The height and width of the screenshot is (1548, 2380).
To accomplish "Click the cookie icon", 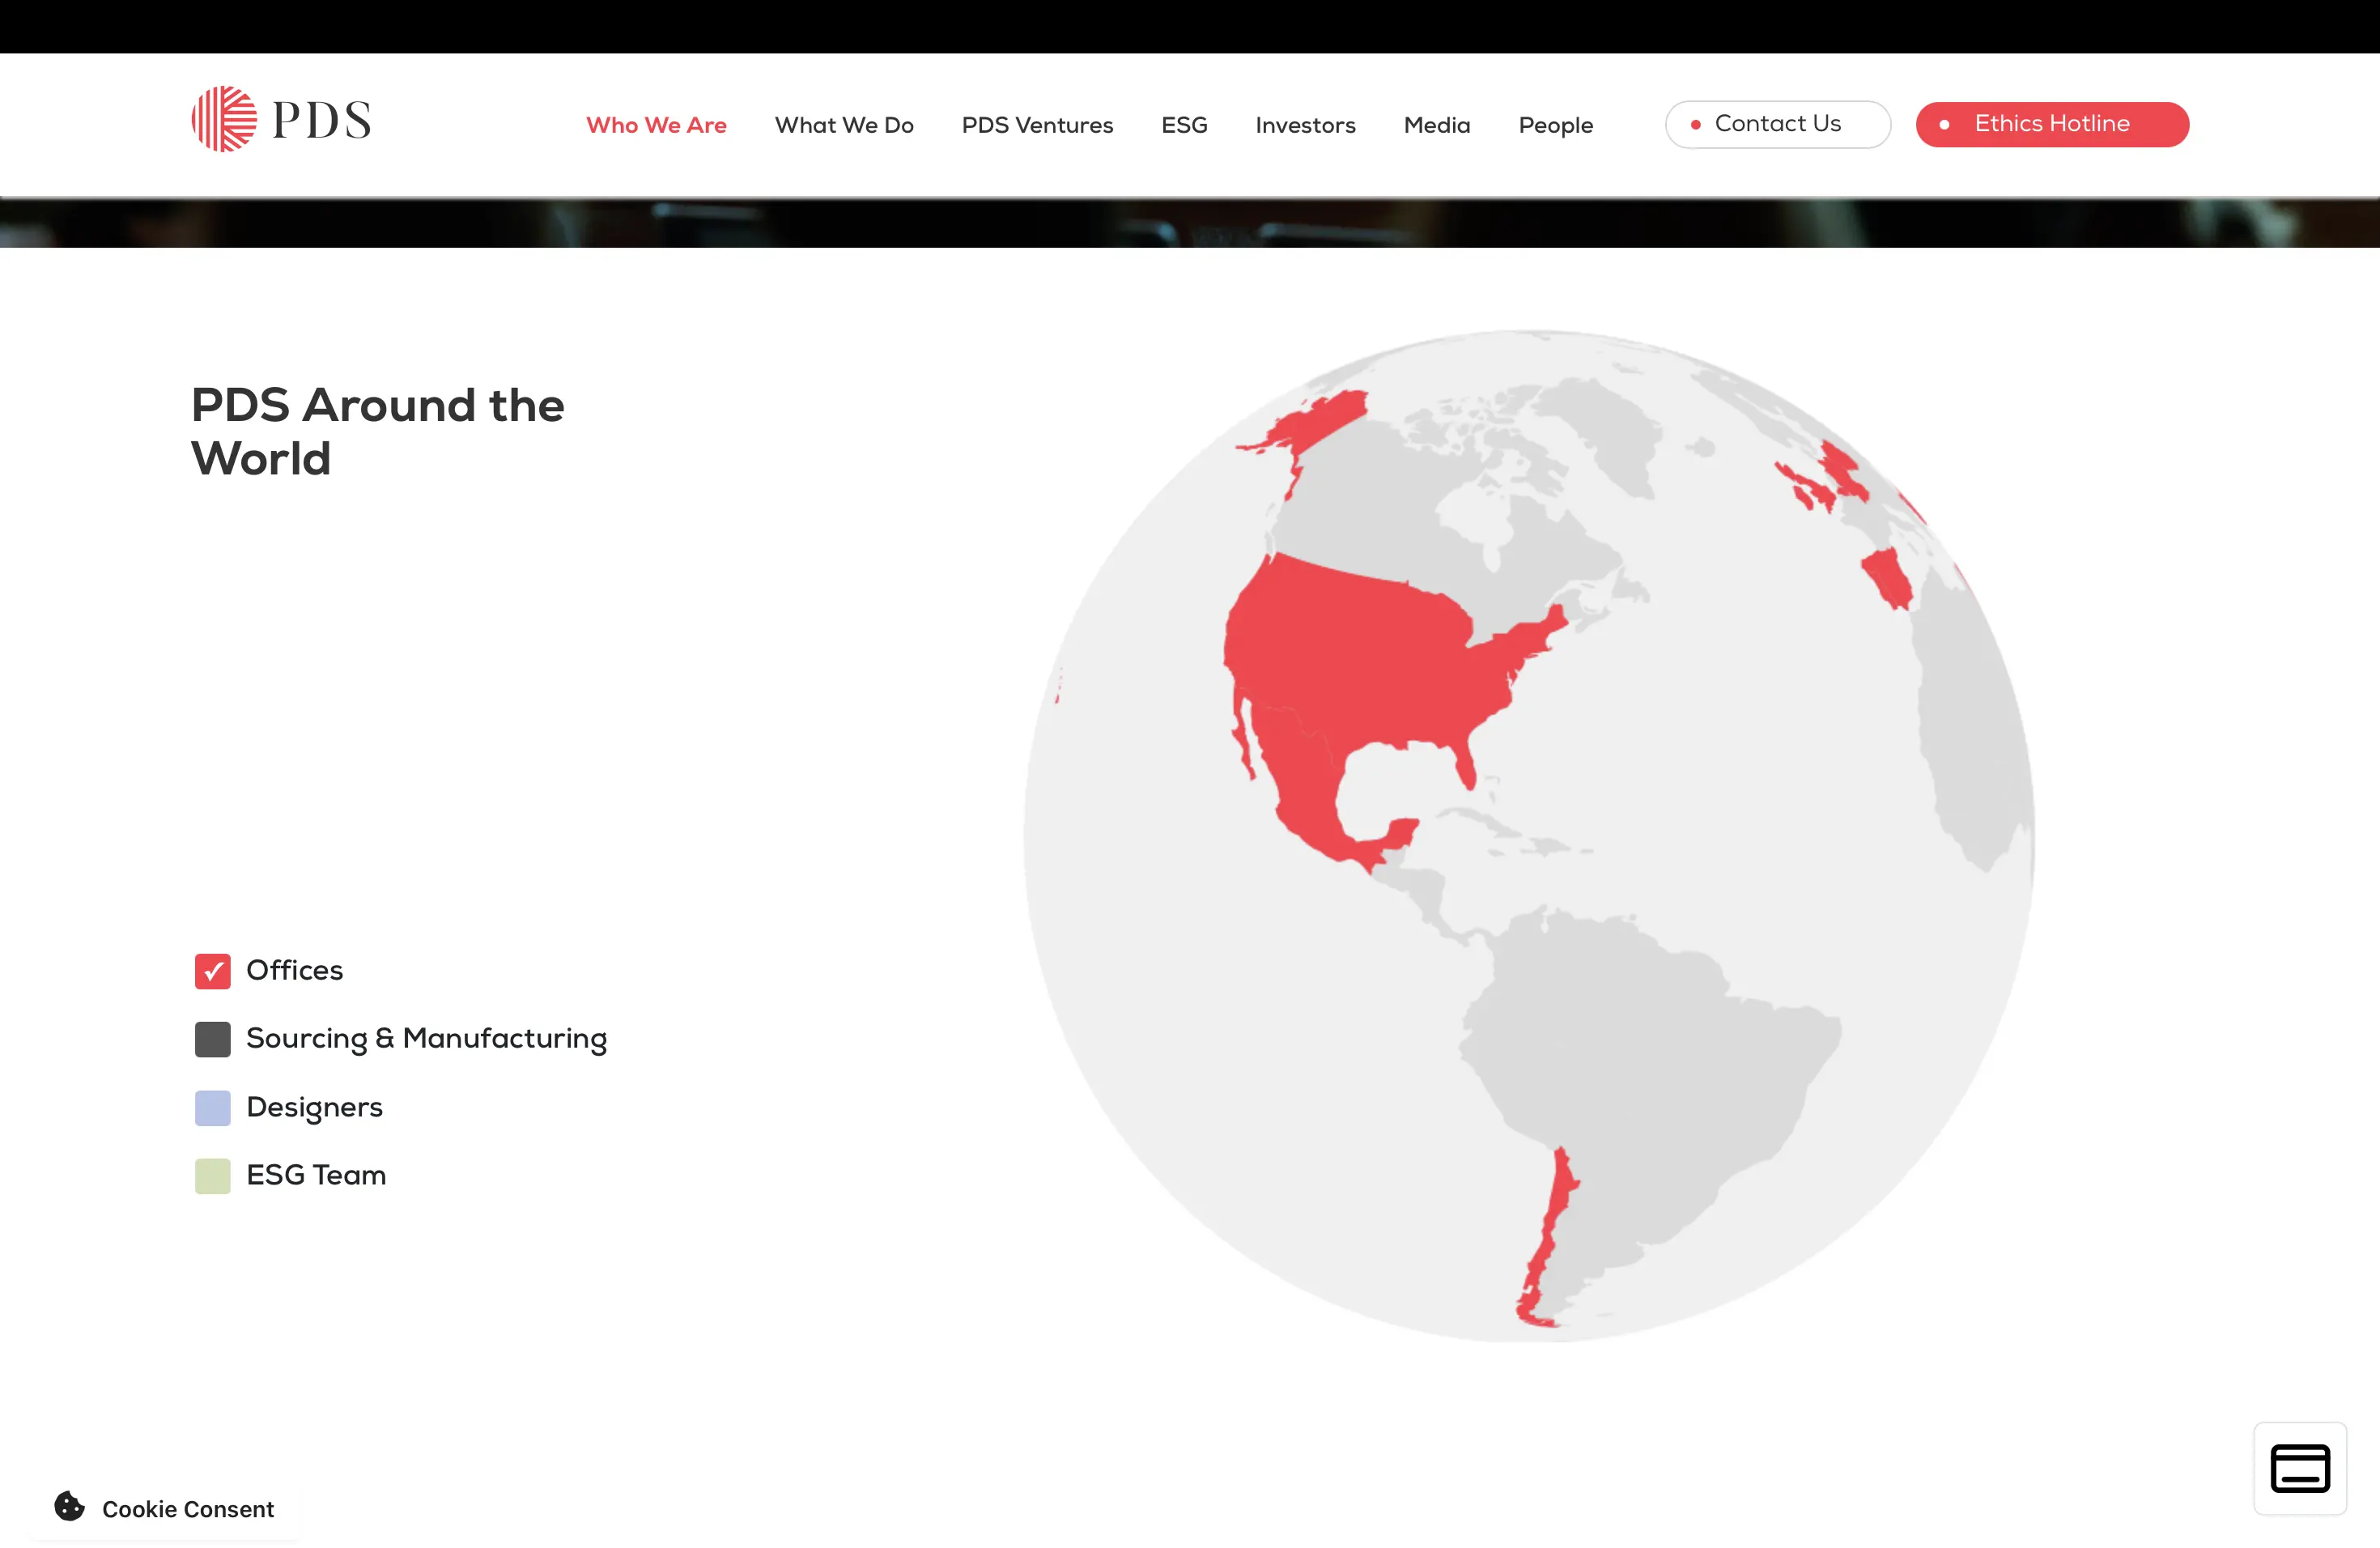I will (x=69, y=1506).
